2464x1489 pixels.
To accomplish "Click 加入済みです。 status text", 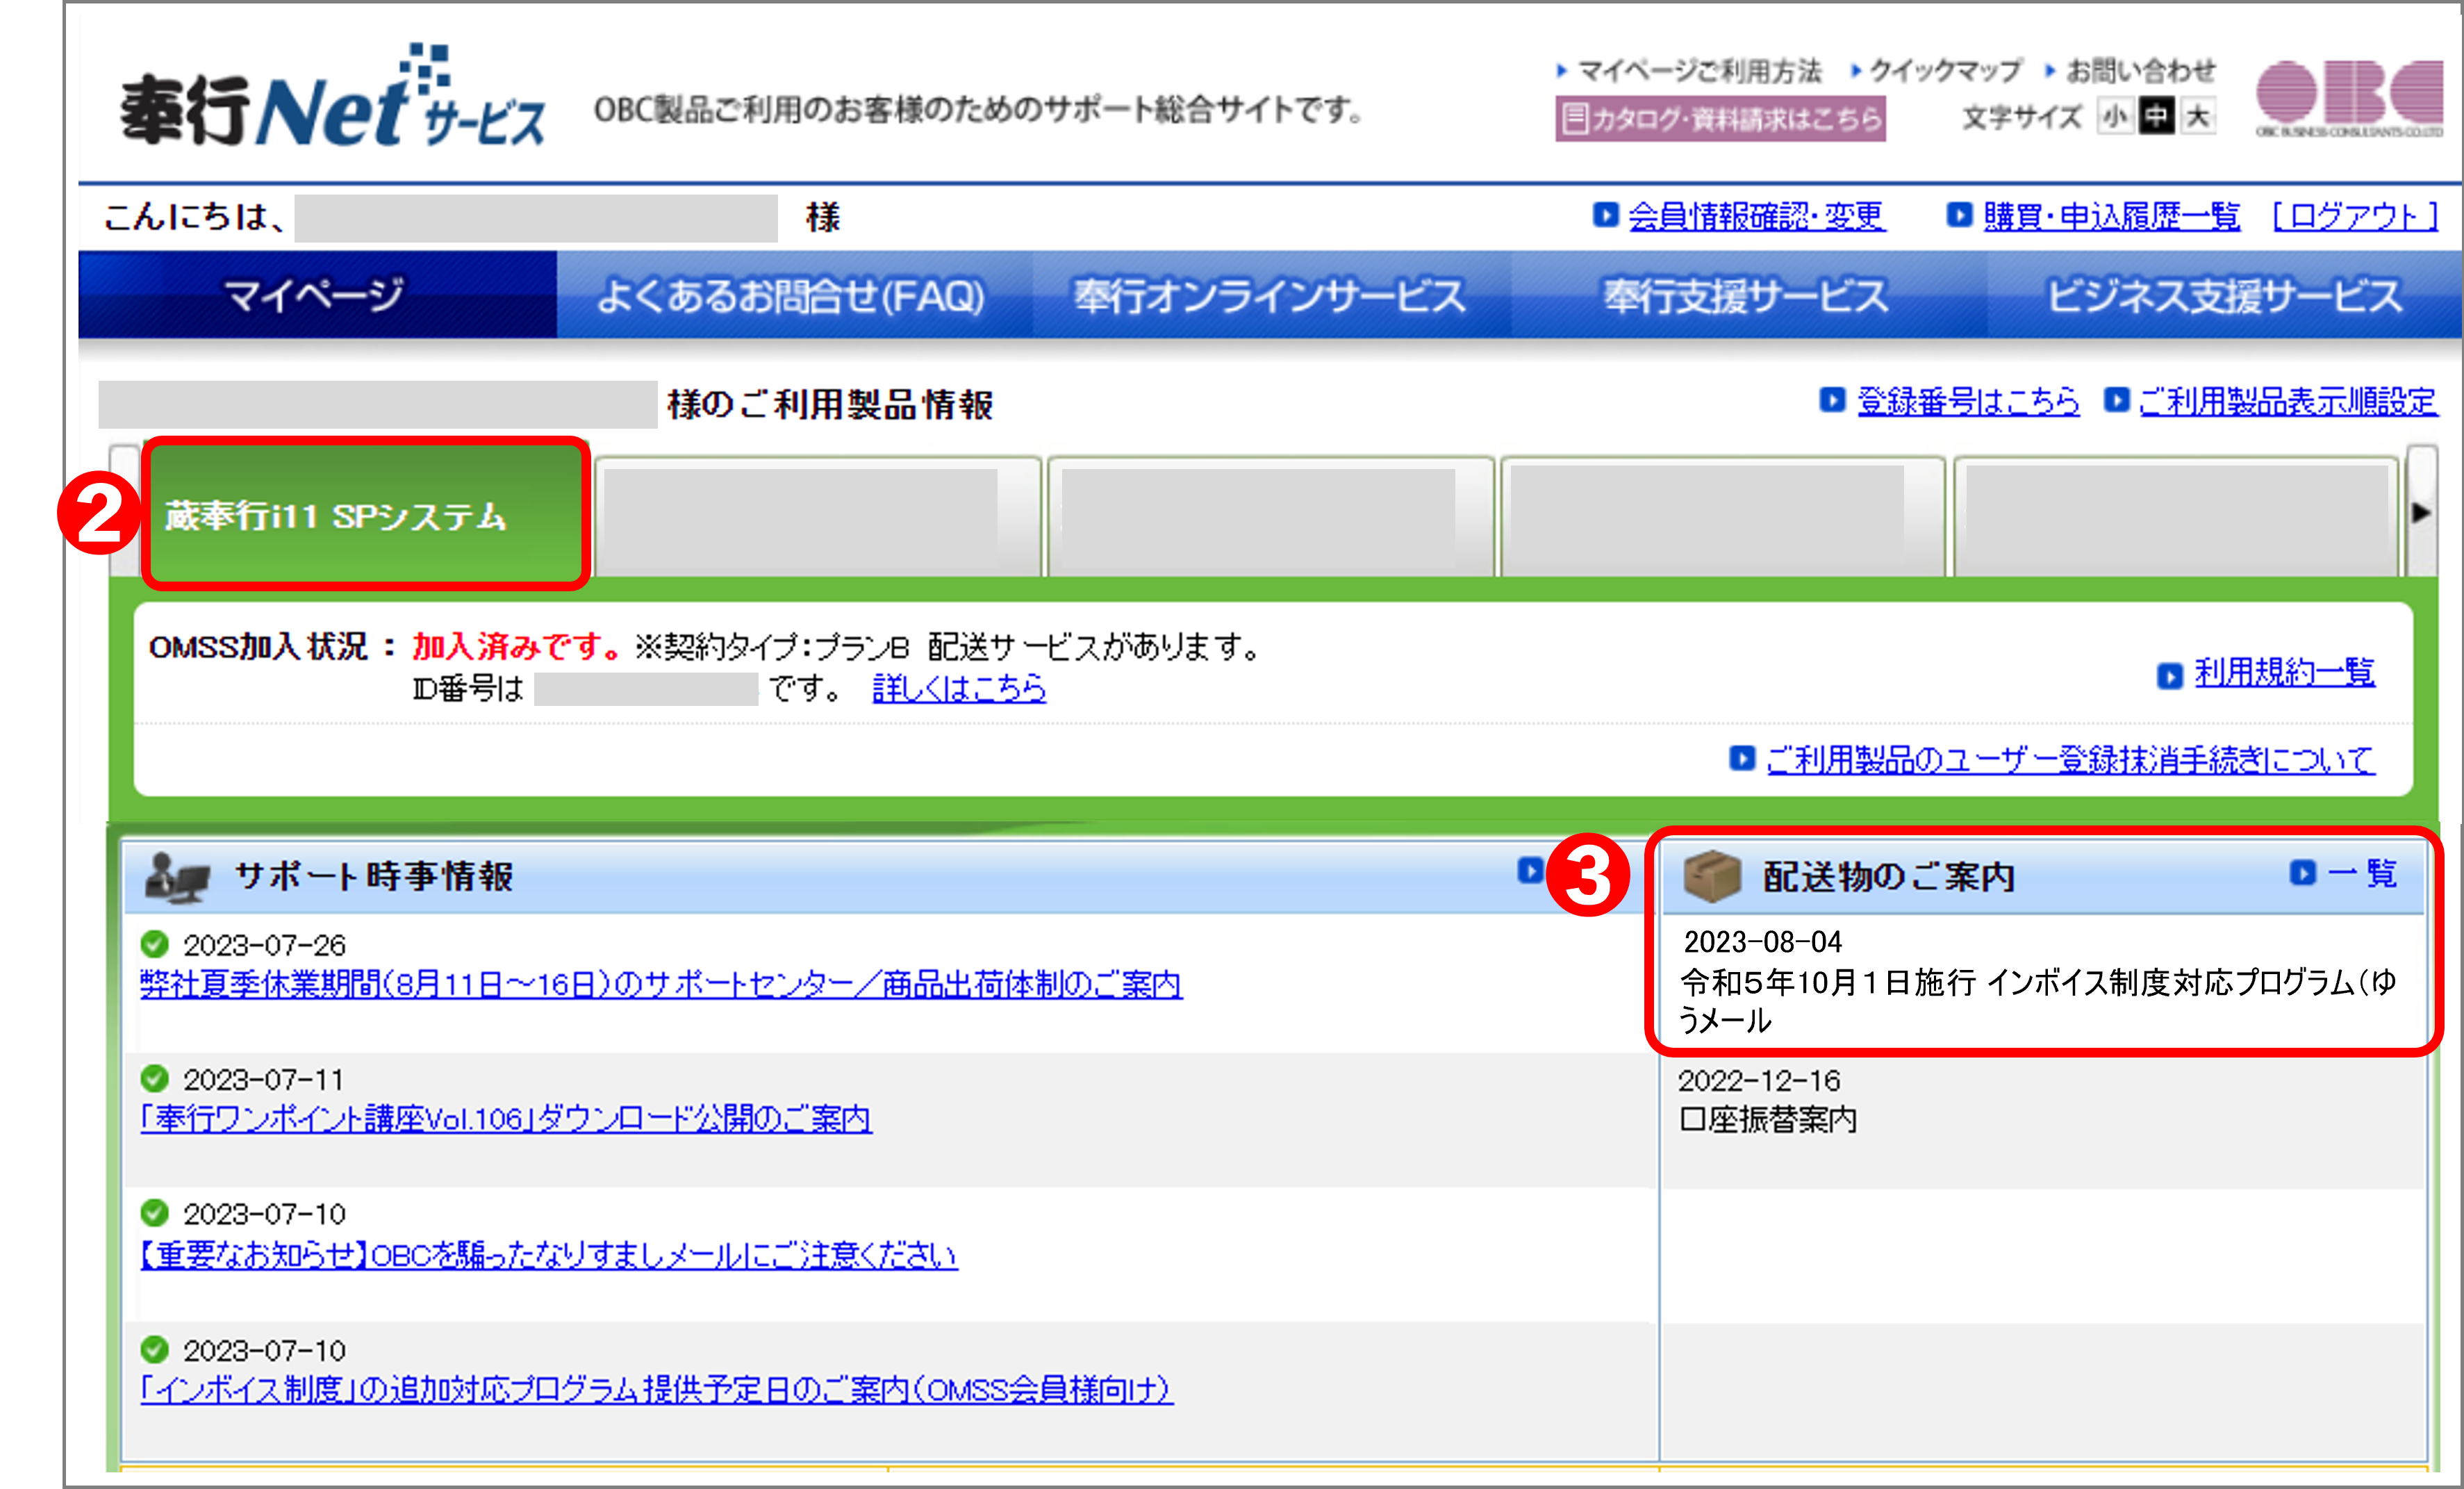I will [518, 647].
